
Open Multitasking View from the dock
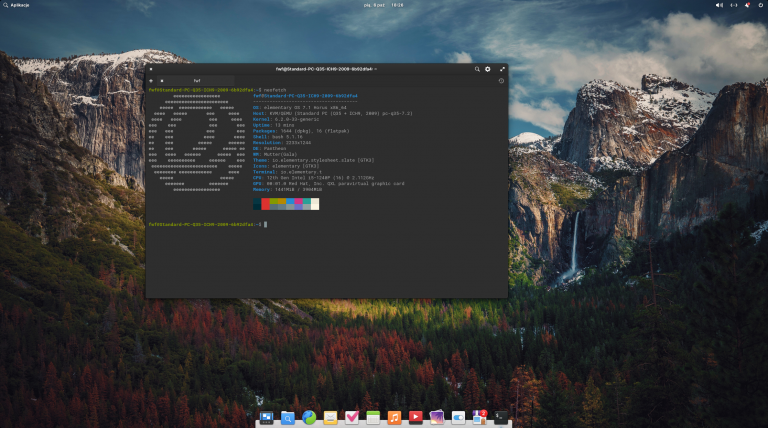[266, 417]
